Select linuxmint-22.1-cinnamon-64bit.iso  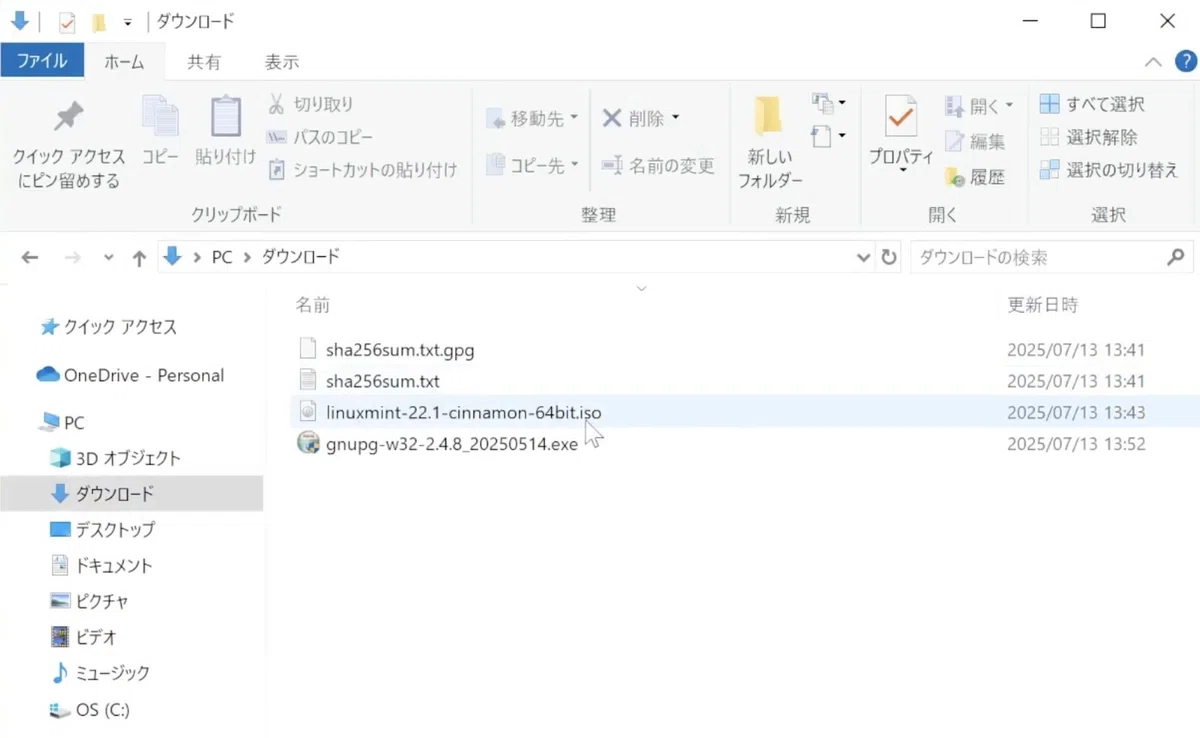464,412
